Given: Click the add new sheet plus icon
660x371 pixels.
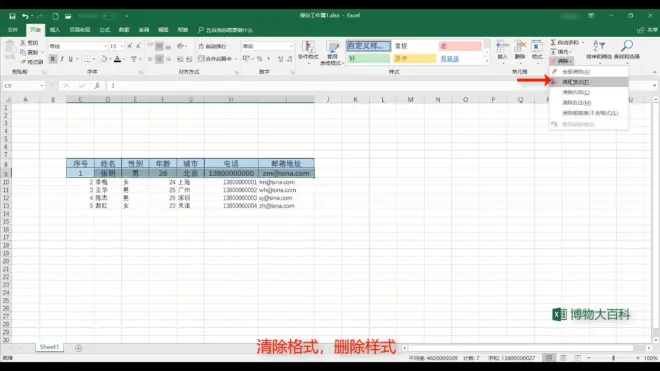Looking at the screenshot, I should click(78, 348).
